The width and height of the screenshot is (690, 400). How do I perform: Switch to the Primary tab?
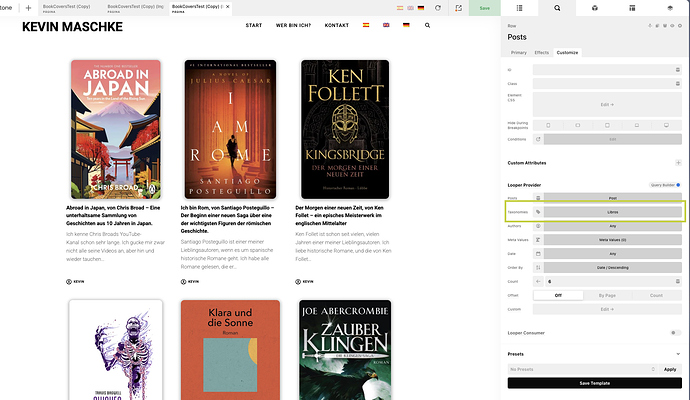tap(518, 51)
